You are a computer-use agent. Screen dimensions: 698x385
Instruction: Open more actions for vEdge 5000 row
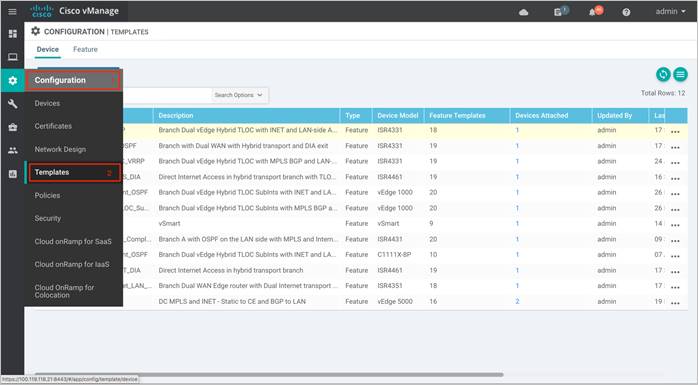click(675, 303)
